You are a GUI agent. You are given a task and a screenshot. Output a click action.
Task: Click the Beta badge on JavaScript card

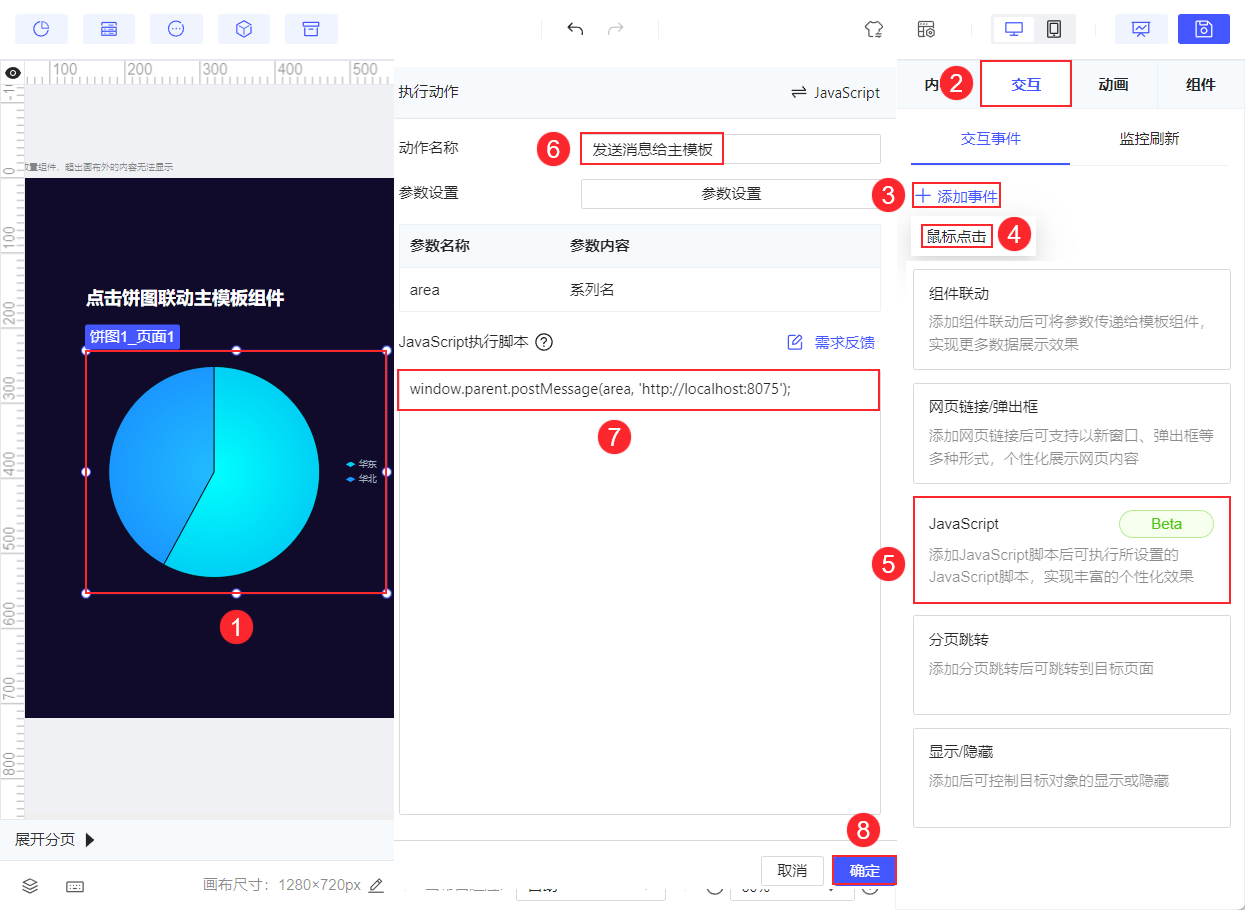pos(1166,524)
